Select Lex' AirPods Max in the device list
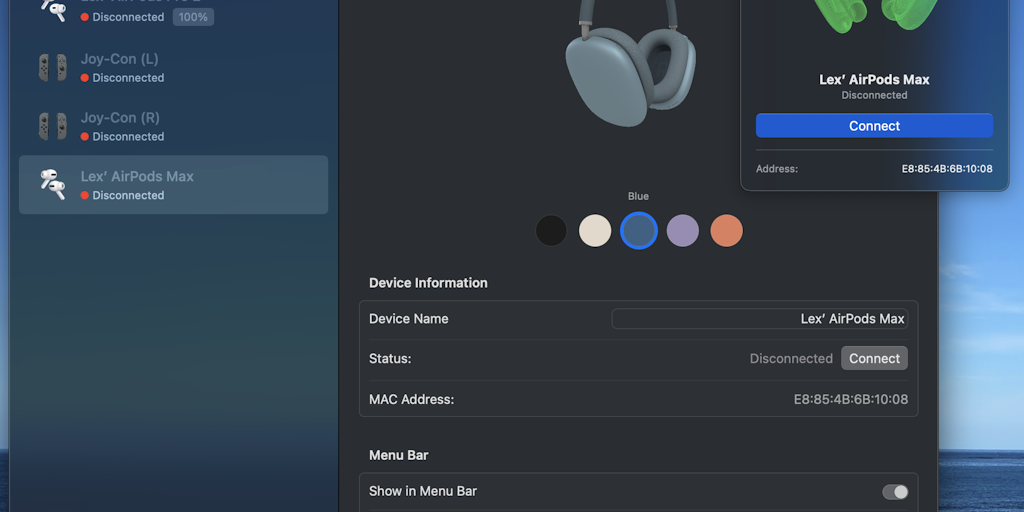The image size is (1024, 512). (x=173, y=184)
